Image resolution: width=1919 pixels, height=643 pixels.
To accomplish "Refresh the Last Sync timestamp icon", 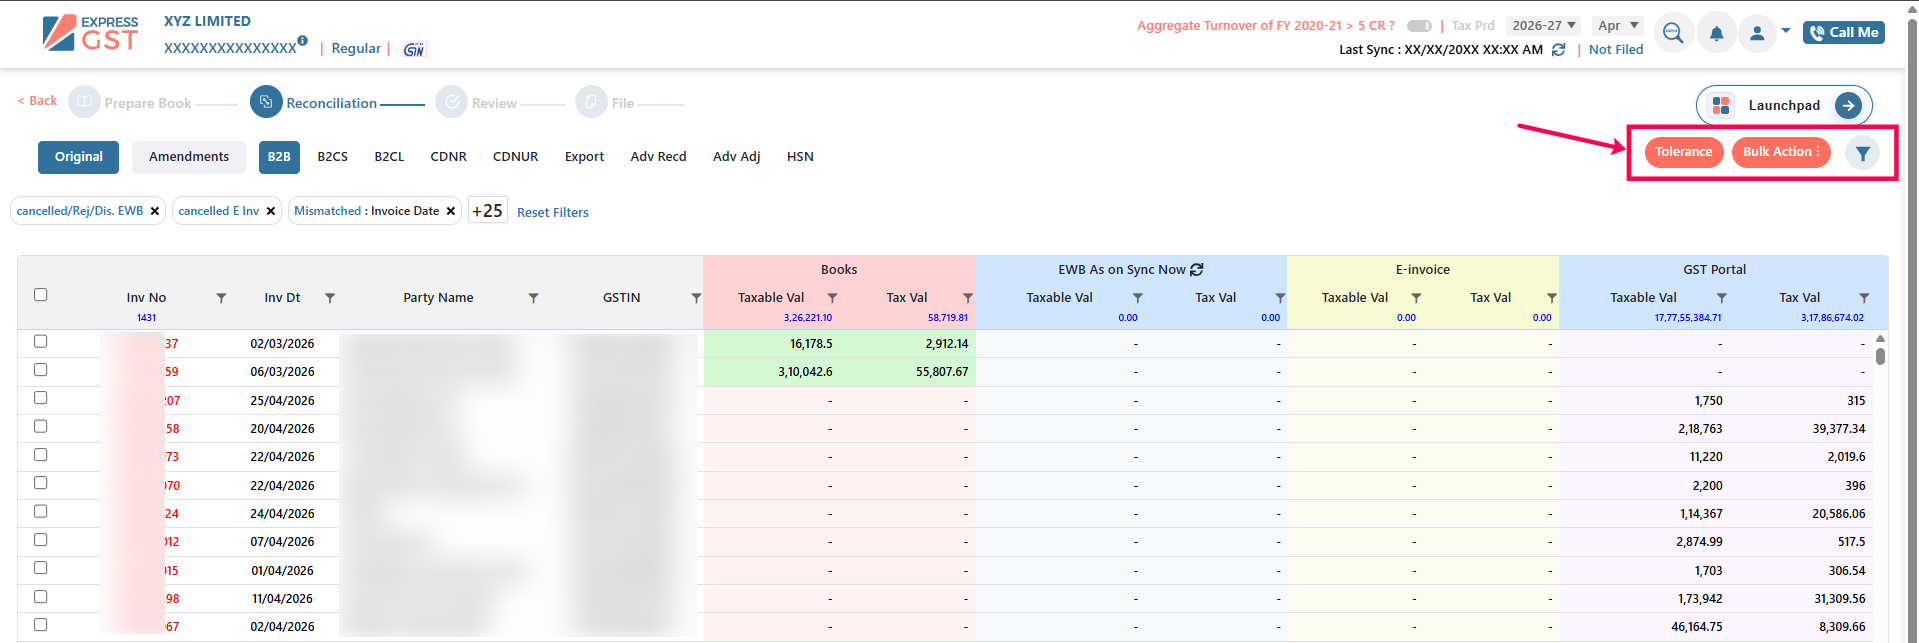I will 1558,50.
